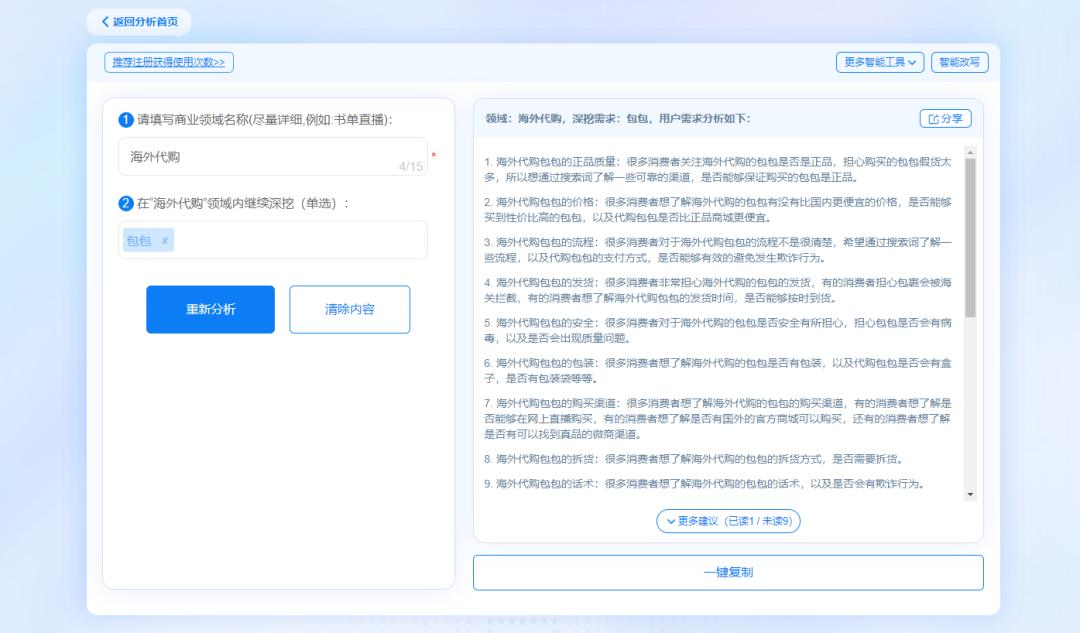Click the 清除内容 button
This screenshot has height=633, width=1080.
click(x=349, y=309)
